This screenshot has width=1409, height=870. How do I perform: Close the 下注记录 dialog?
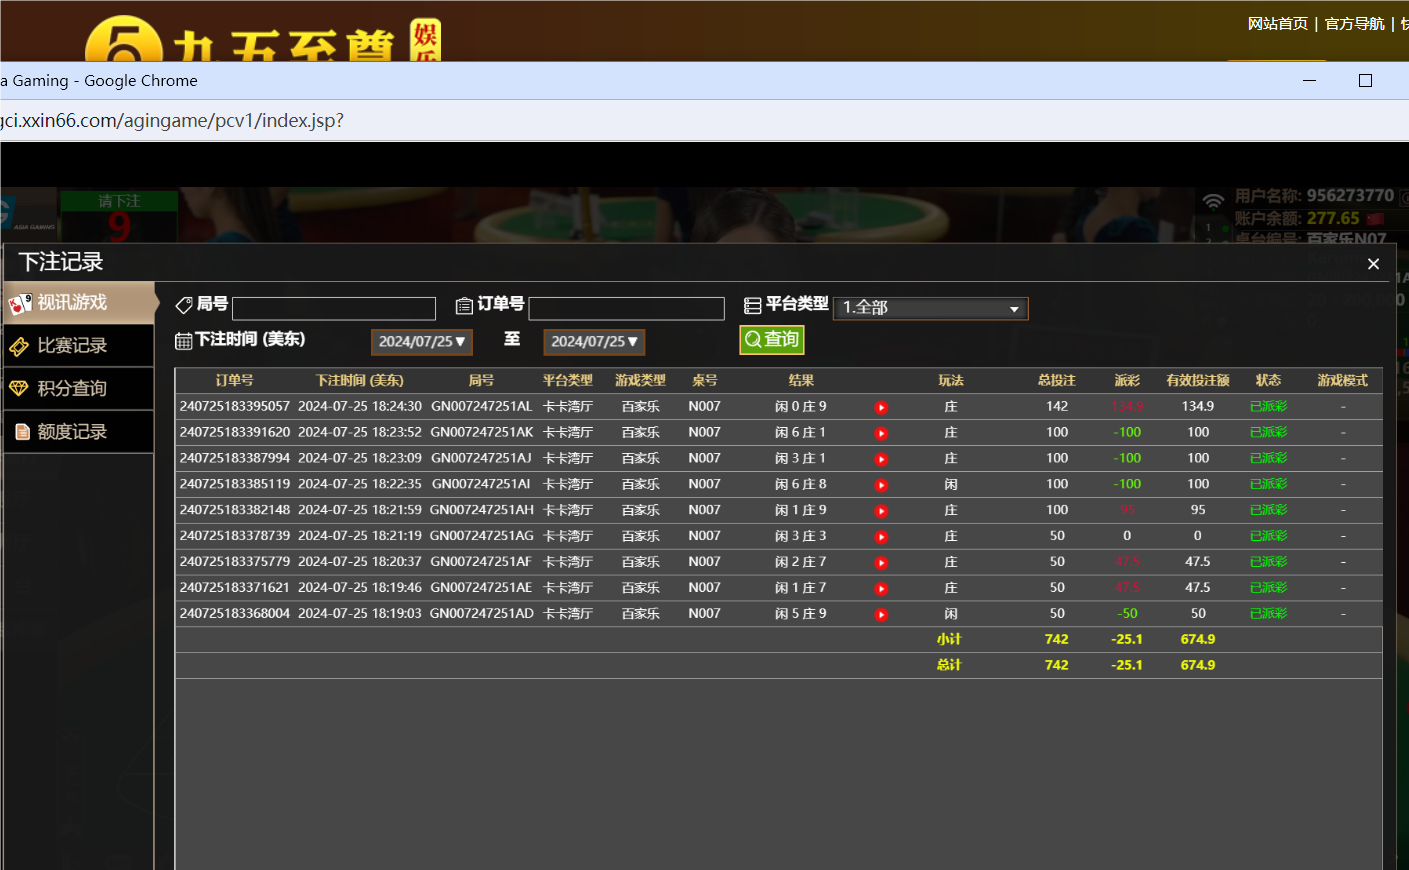point(1373,263)
